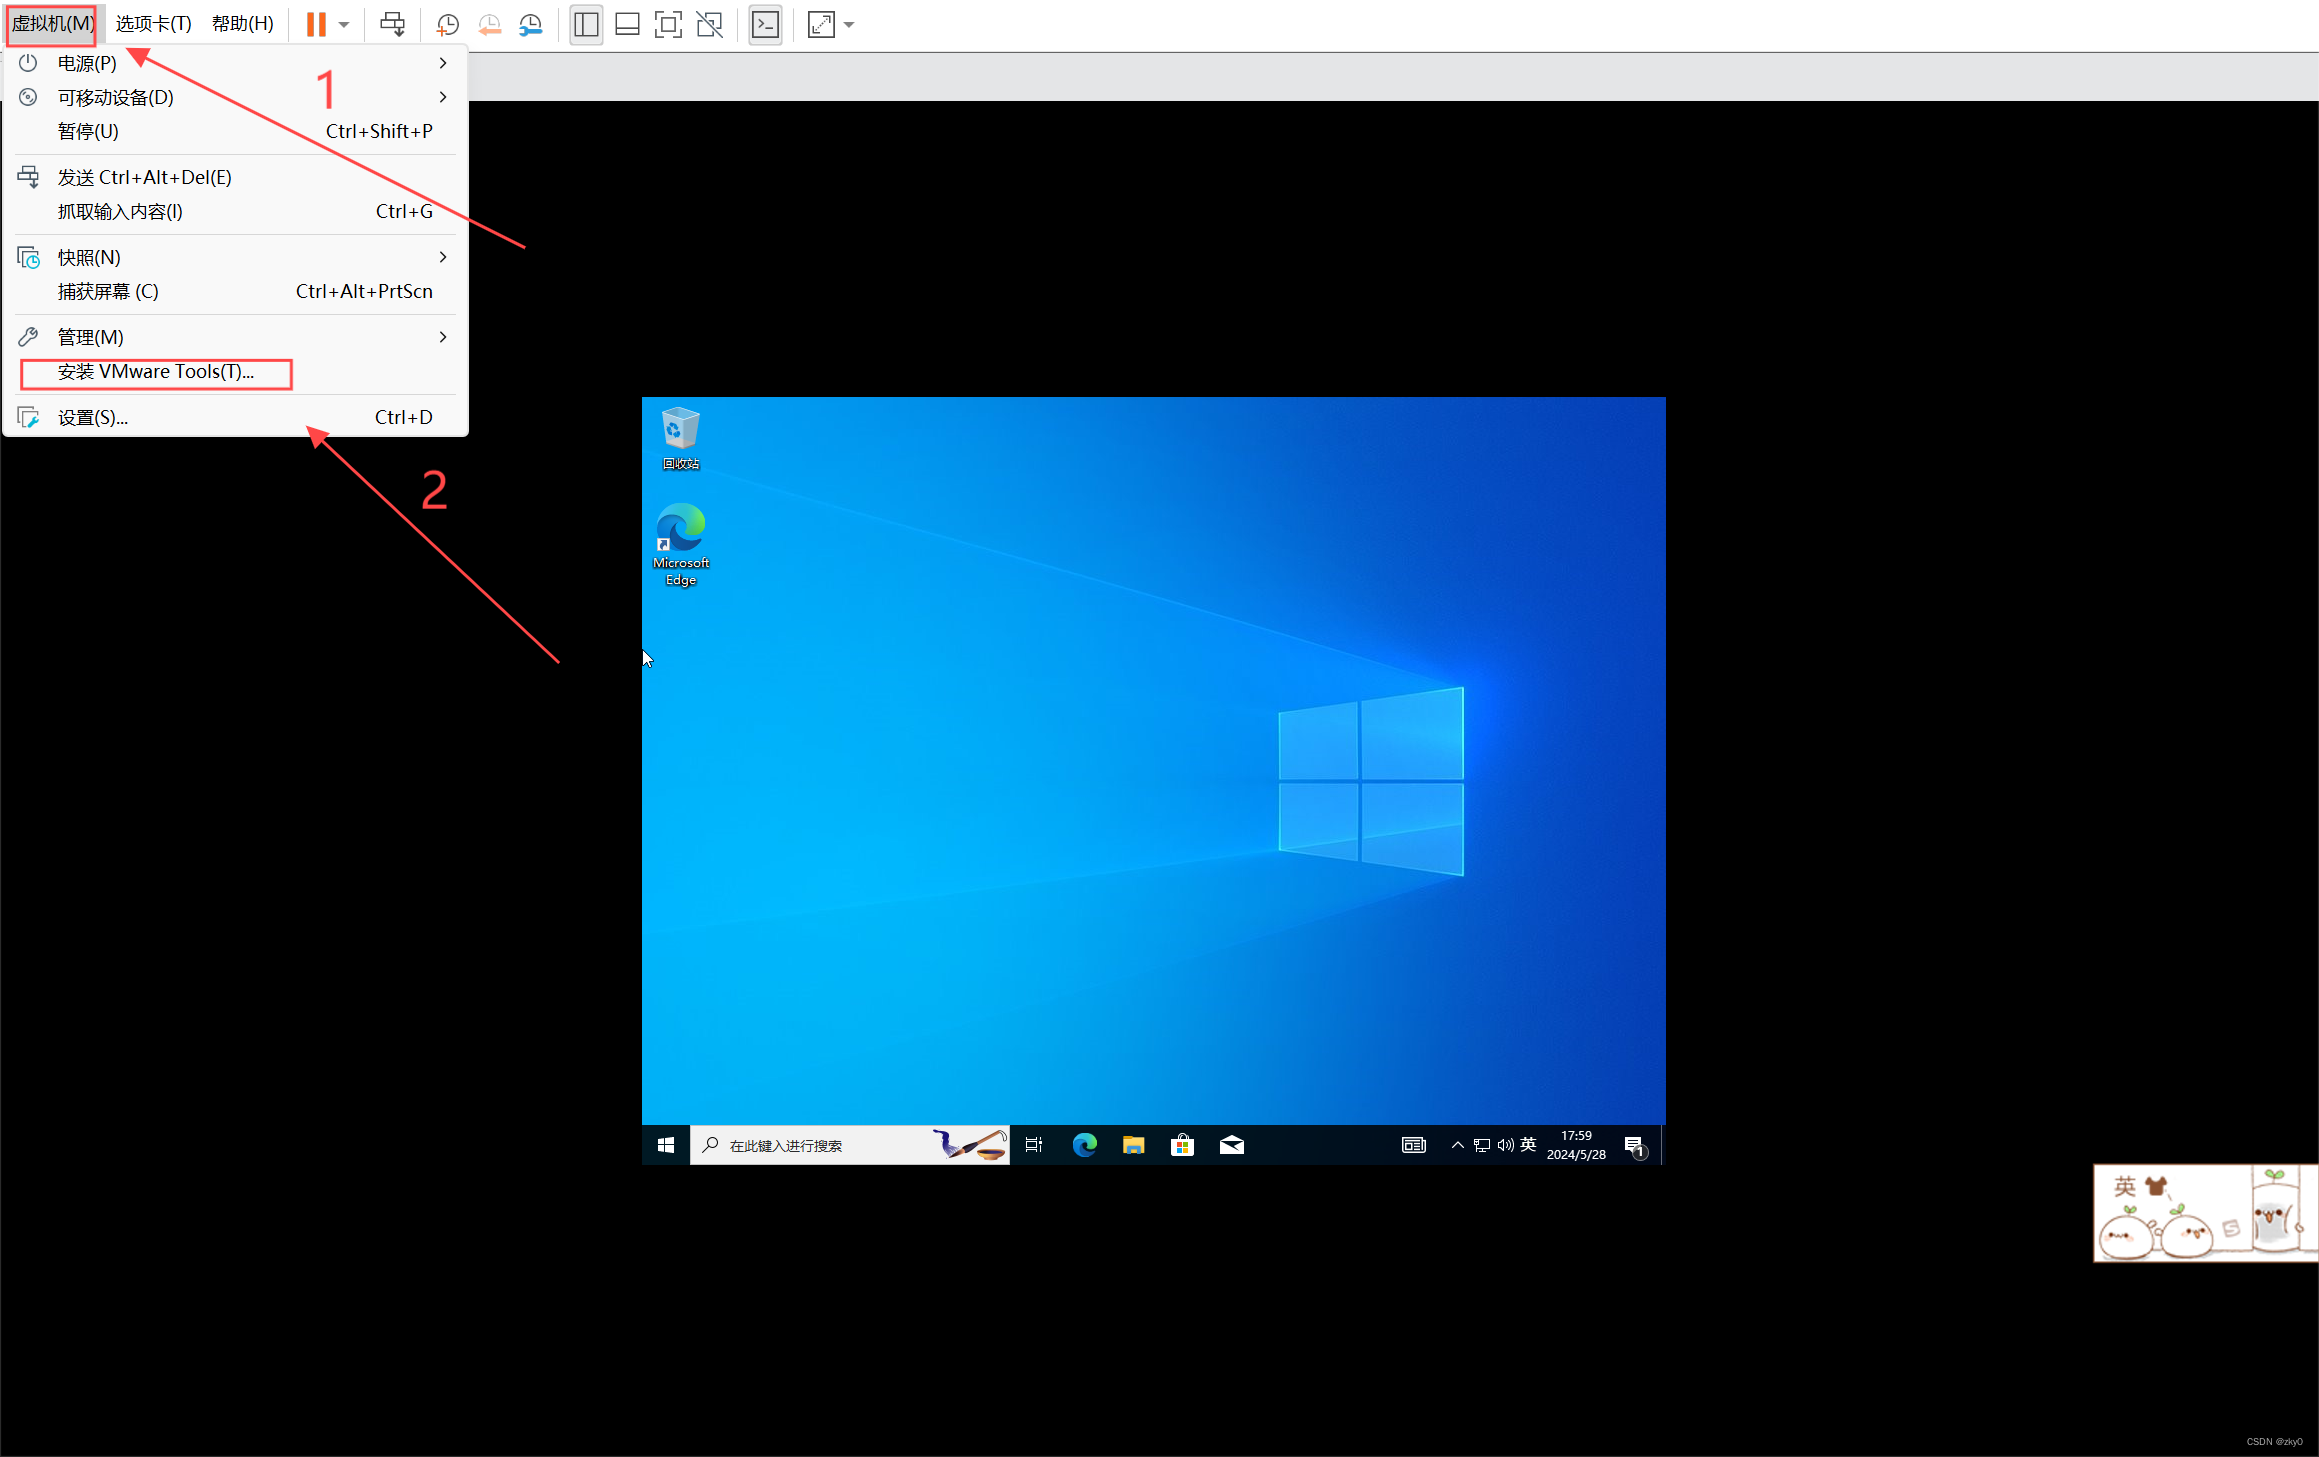Viewport: 2319px width, 1457px height.
Task: Choose 捕获屏幕 (C) menu item
Action: click(x=108, y=291)
